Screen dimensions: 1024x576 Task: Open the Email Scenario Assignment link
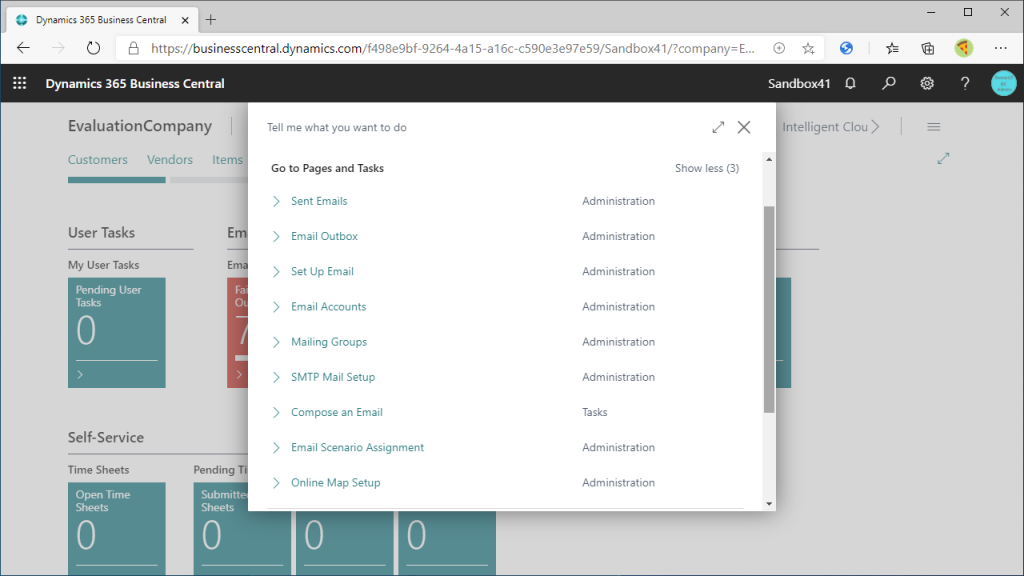click(357, 448)
